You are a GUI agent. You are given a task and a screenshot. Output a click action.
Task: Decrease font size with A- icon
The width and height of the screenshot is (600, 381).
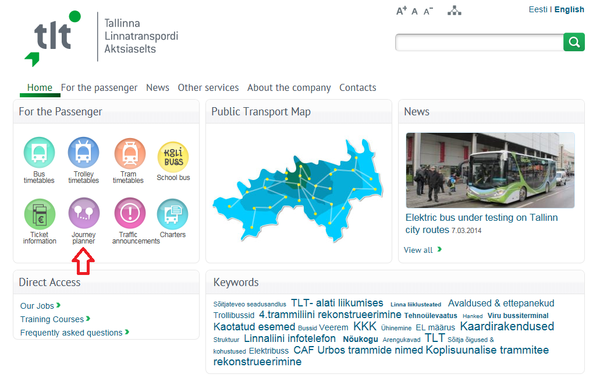pyautogui.click(x=428, y=11)
